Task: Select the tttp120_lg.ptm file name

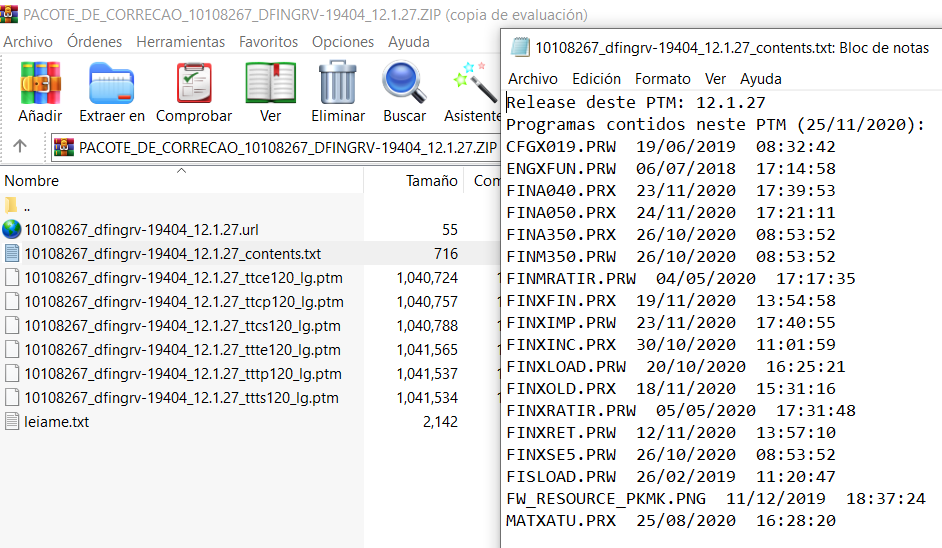Action: click(x=183, y=373)
